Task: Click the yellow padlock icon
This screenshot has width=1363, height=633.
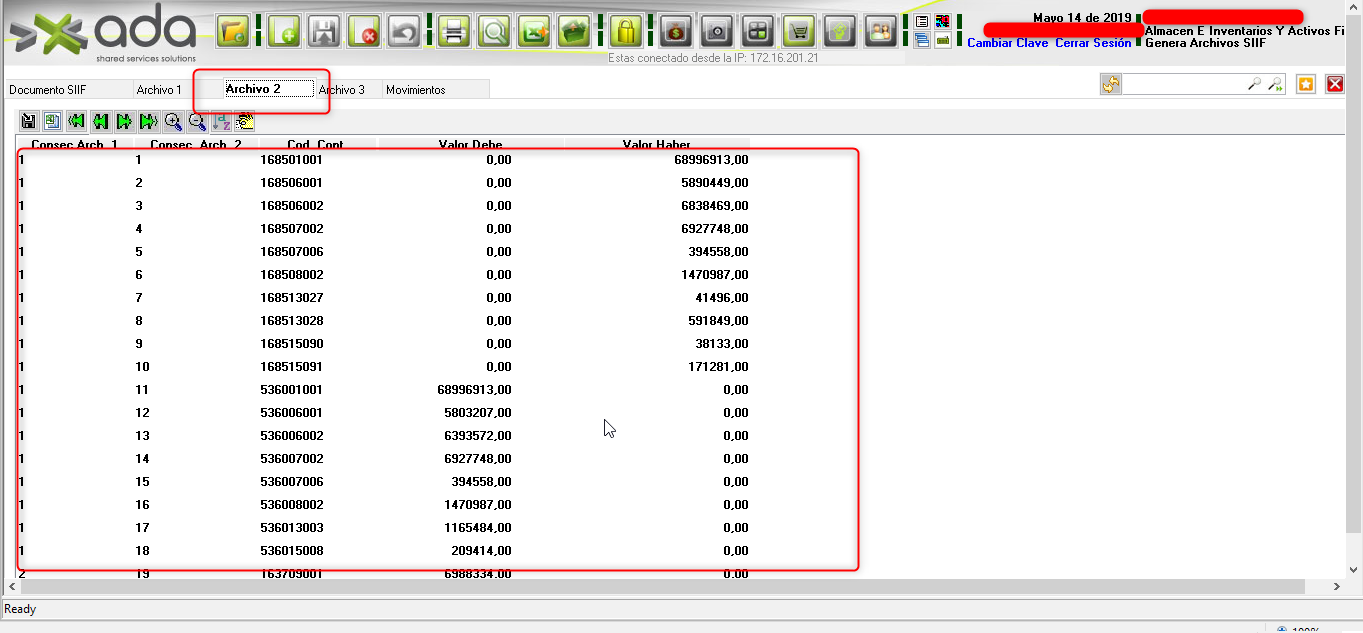Action: pyautogui.click(x=625, y=32)
